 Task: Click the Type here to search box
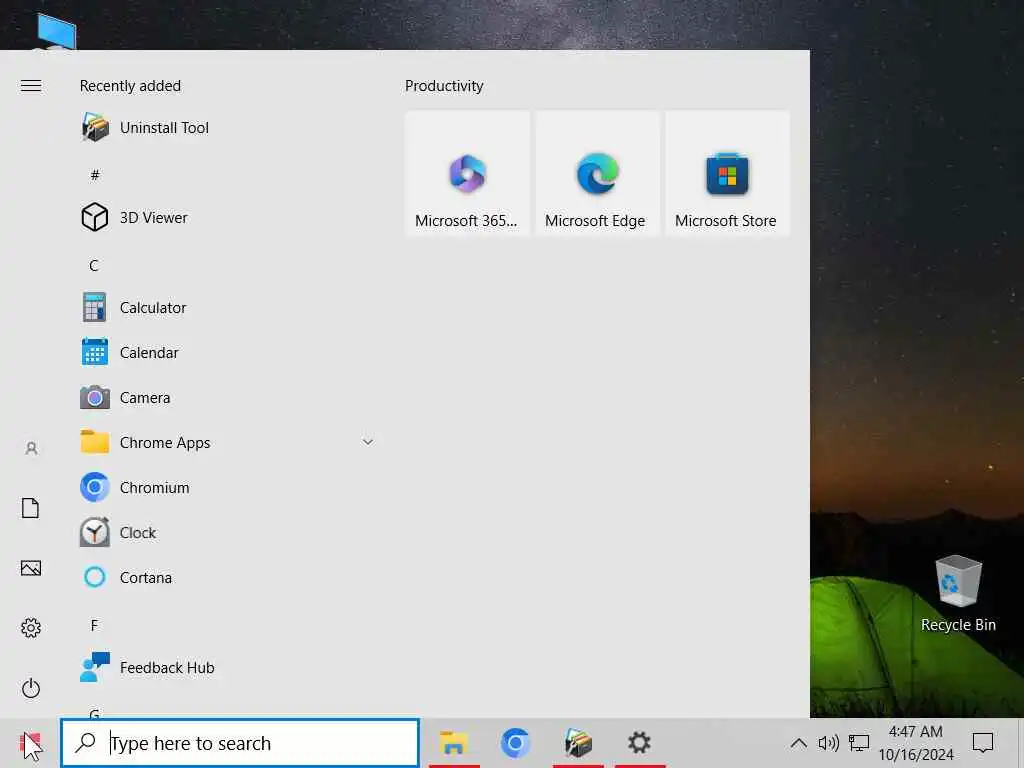pos(240,743)
